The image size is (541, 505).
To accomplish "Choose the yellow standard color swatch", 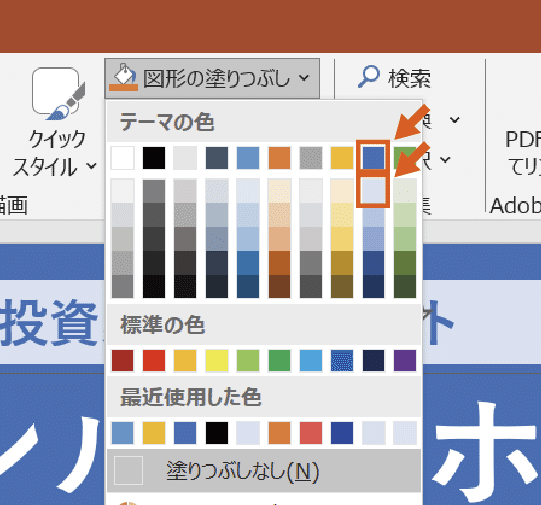I will tap(217, 360).
